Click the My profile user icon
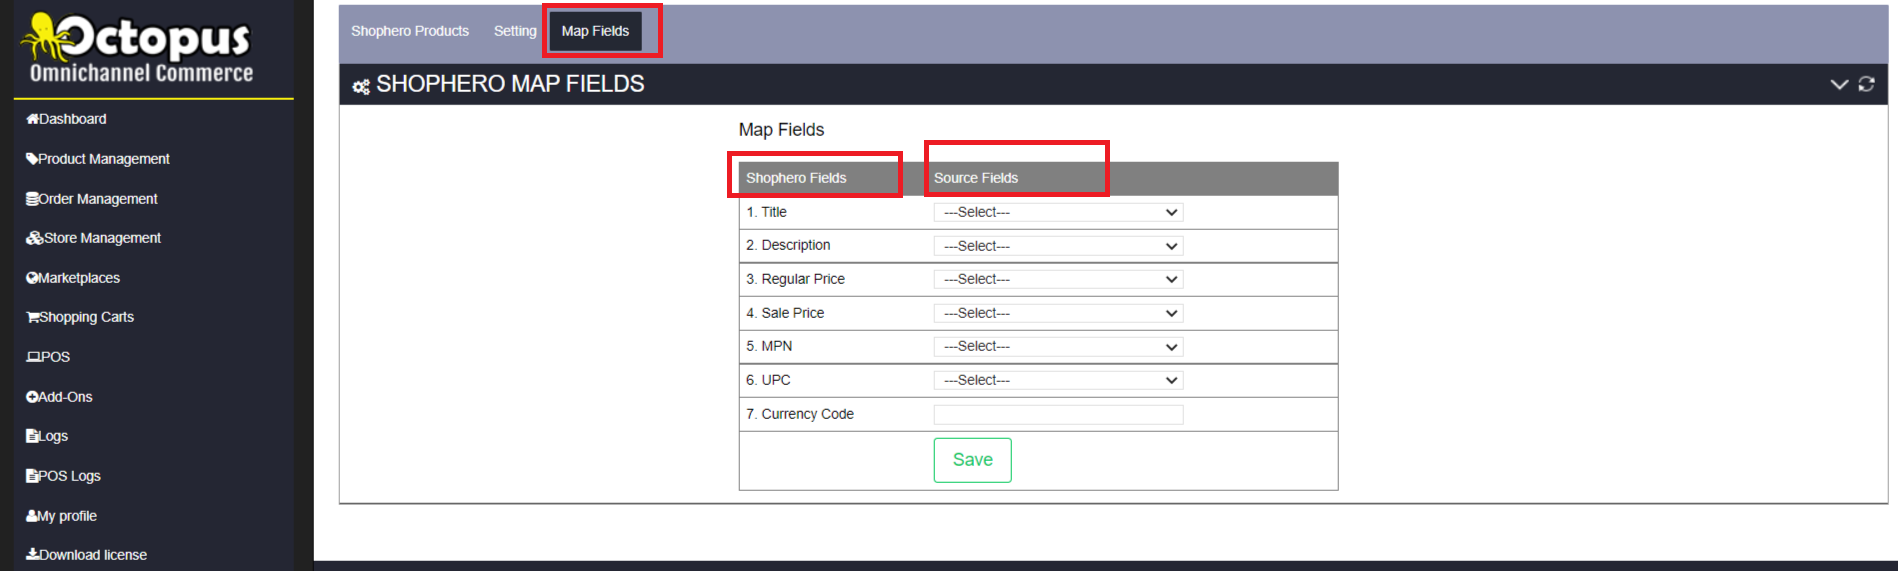The width and height of the screenshot is (1898, 571). [x=32, y=516]
